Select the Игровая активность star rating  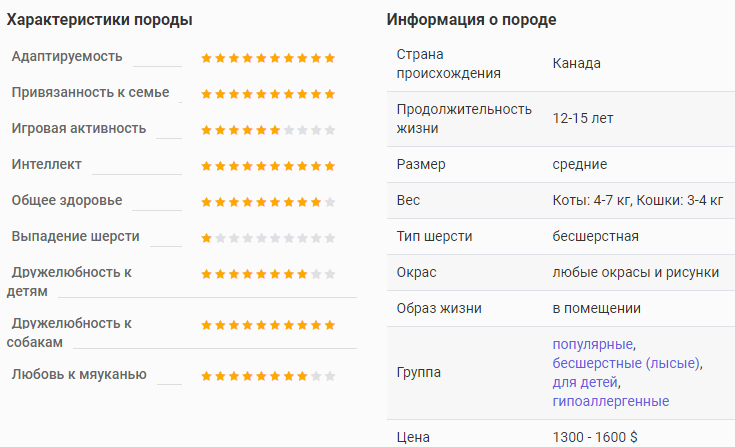[x=268, y=130]
